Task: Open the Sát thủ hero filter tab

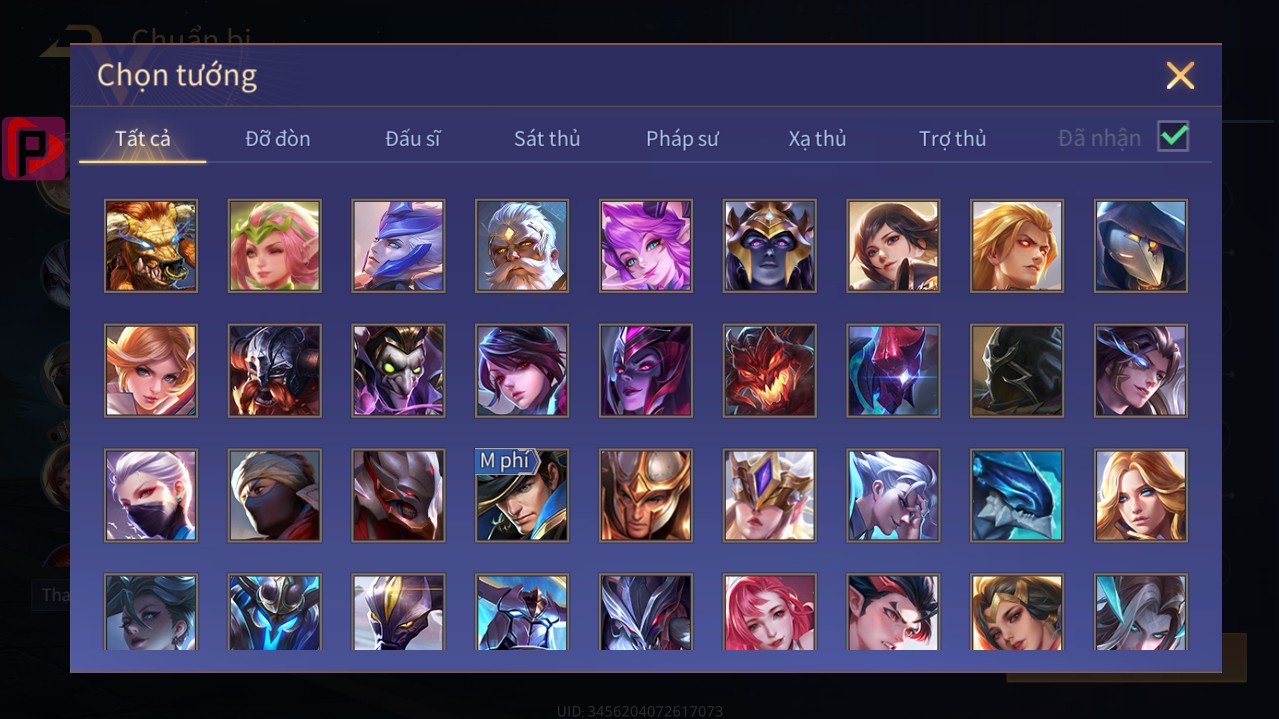Action: tap(547, 139)
